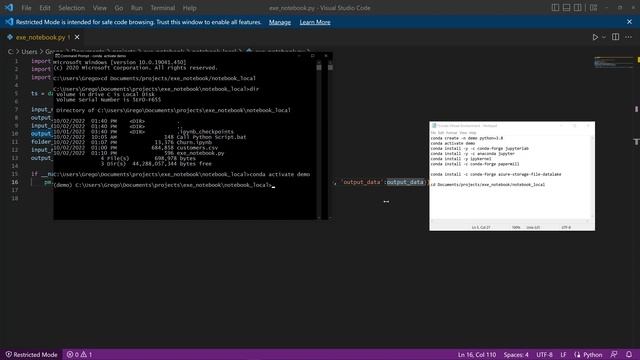Open the Format menu in Notepad
640x360 pixels.
click(x=451, y=133)
